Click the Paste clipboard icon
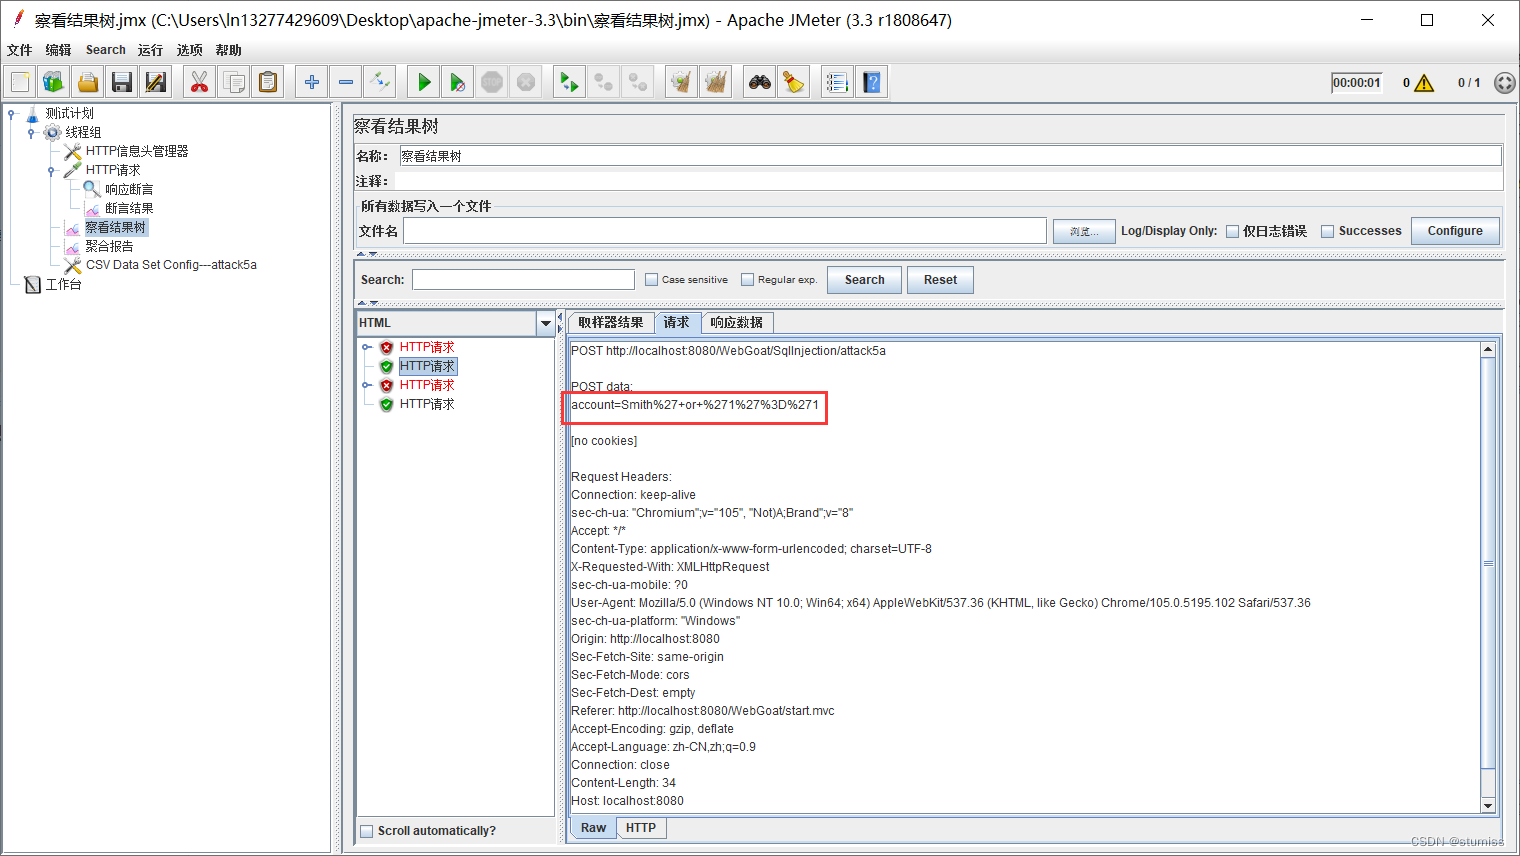 tap(268, 82)
